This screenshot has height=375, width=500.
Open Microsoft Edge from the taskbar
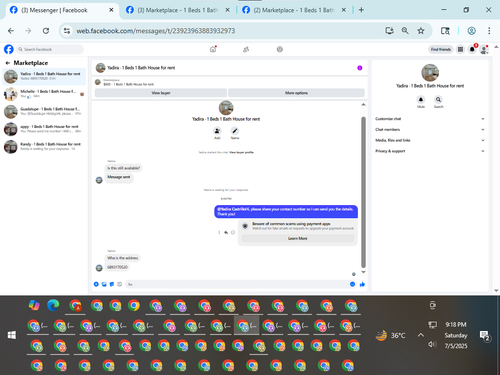pyautogui.click(x=53, y=305)
